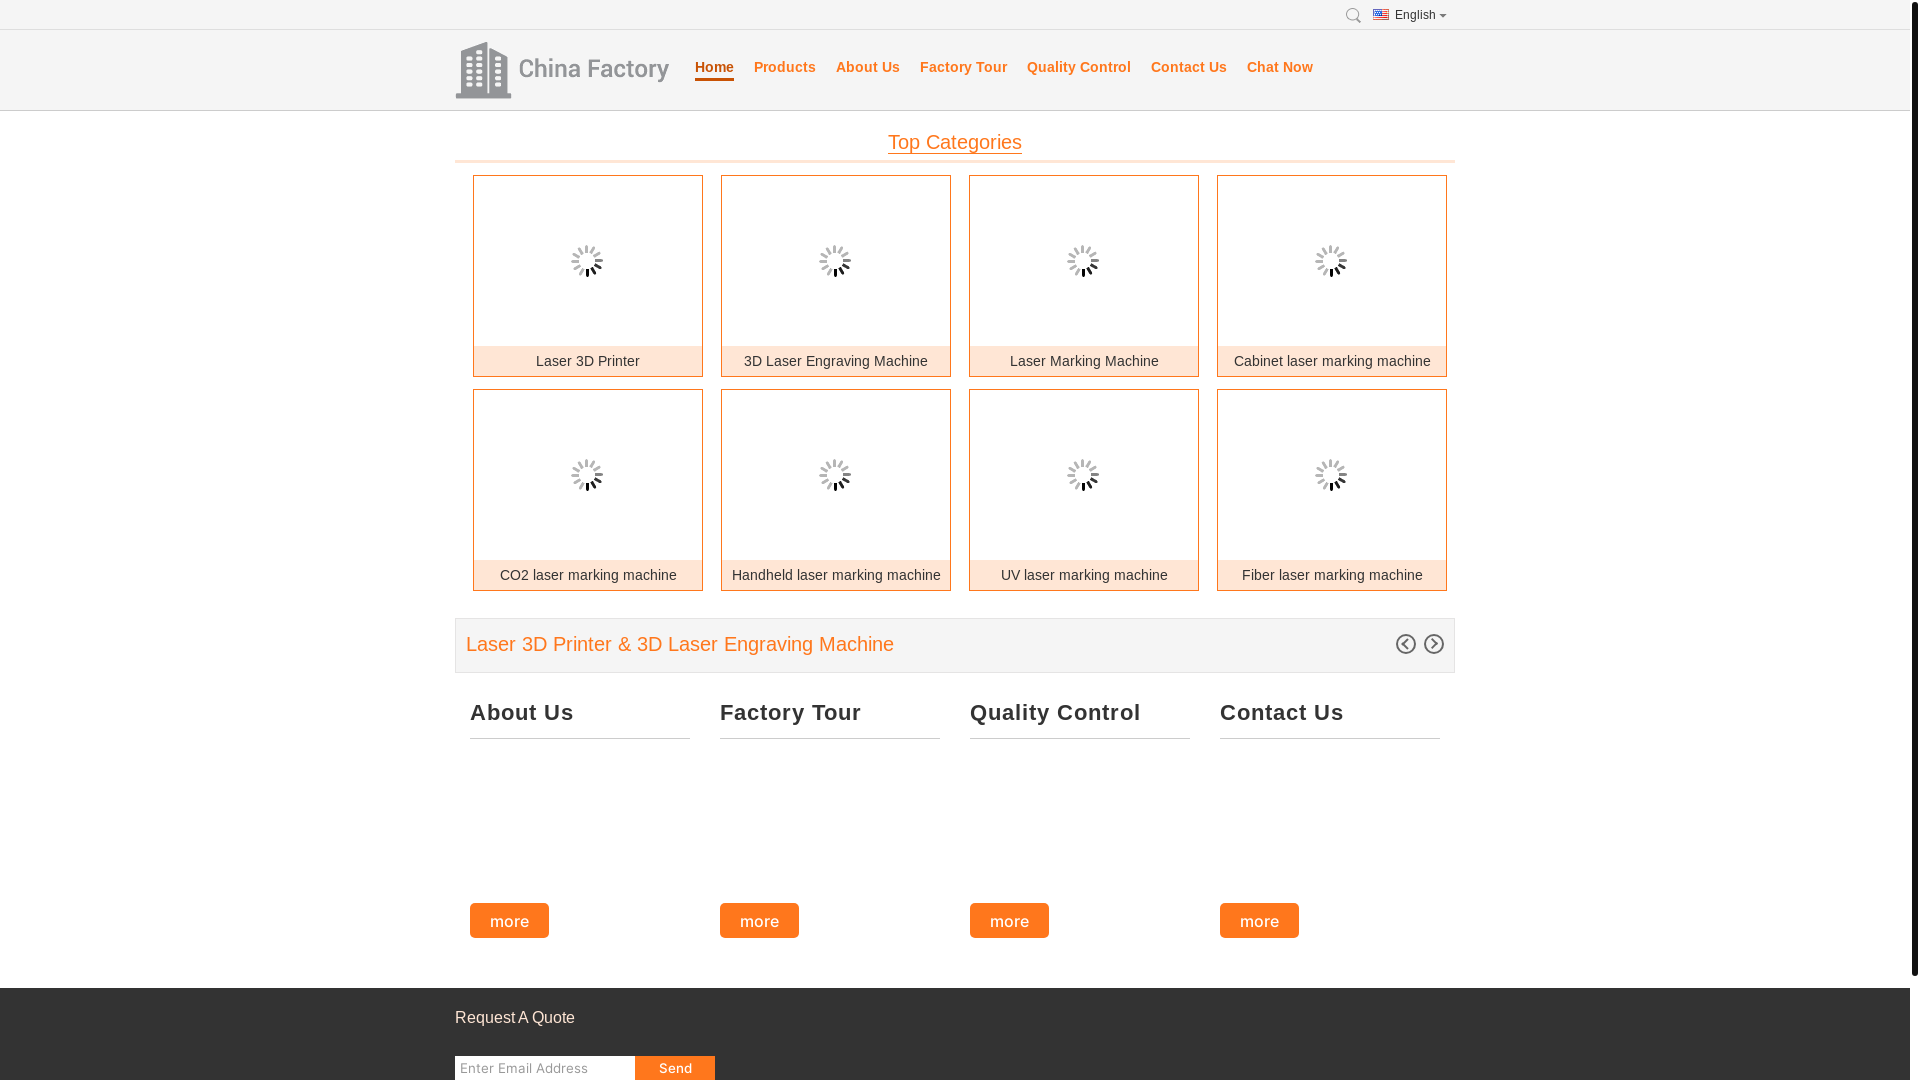This screenshot has height=1080, width=1920.
Task: Open the Handheld laser marking machine thumbnail
Action: coord(836,475)
